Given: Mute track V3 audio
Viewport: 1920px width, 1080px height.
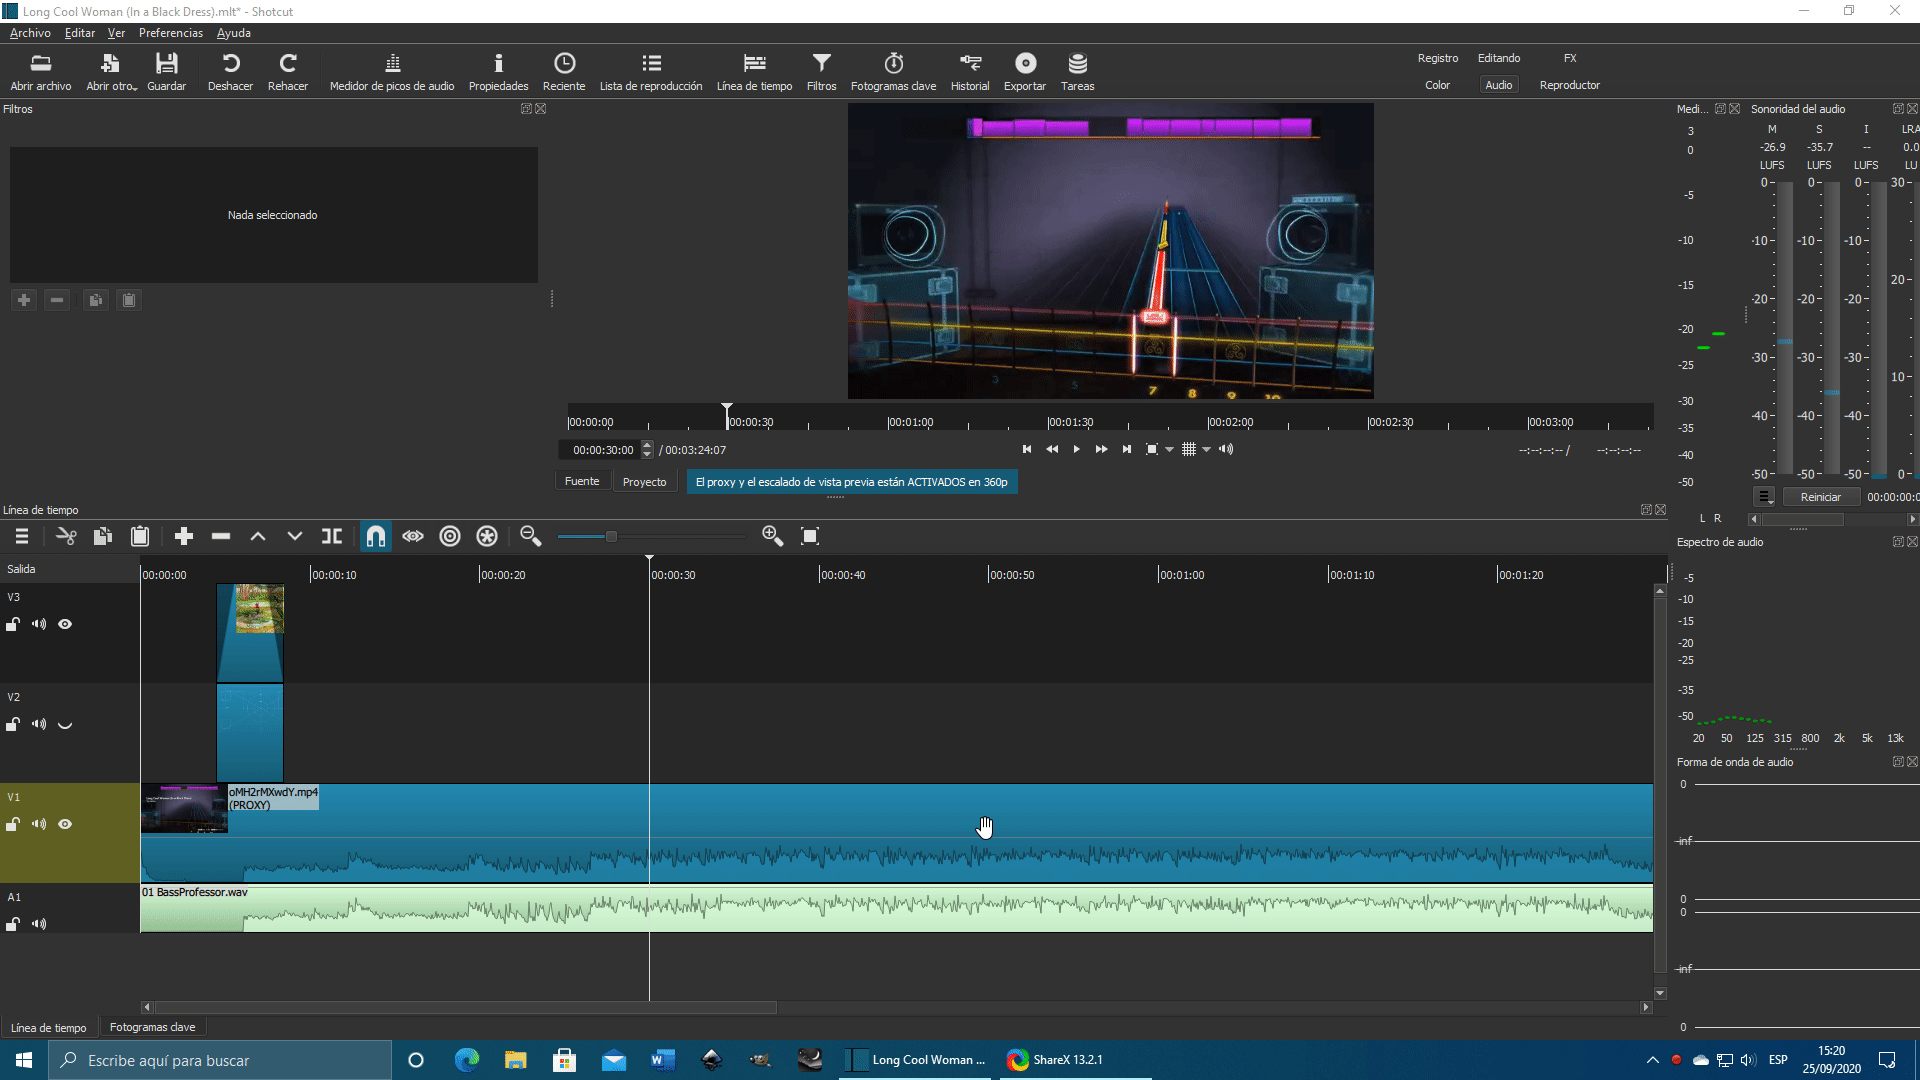Looking at the screenshot, I should [x=39, y=624].
